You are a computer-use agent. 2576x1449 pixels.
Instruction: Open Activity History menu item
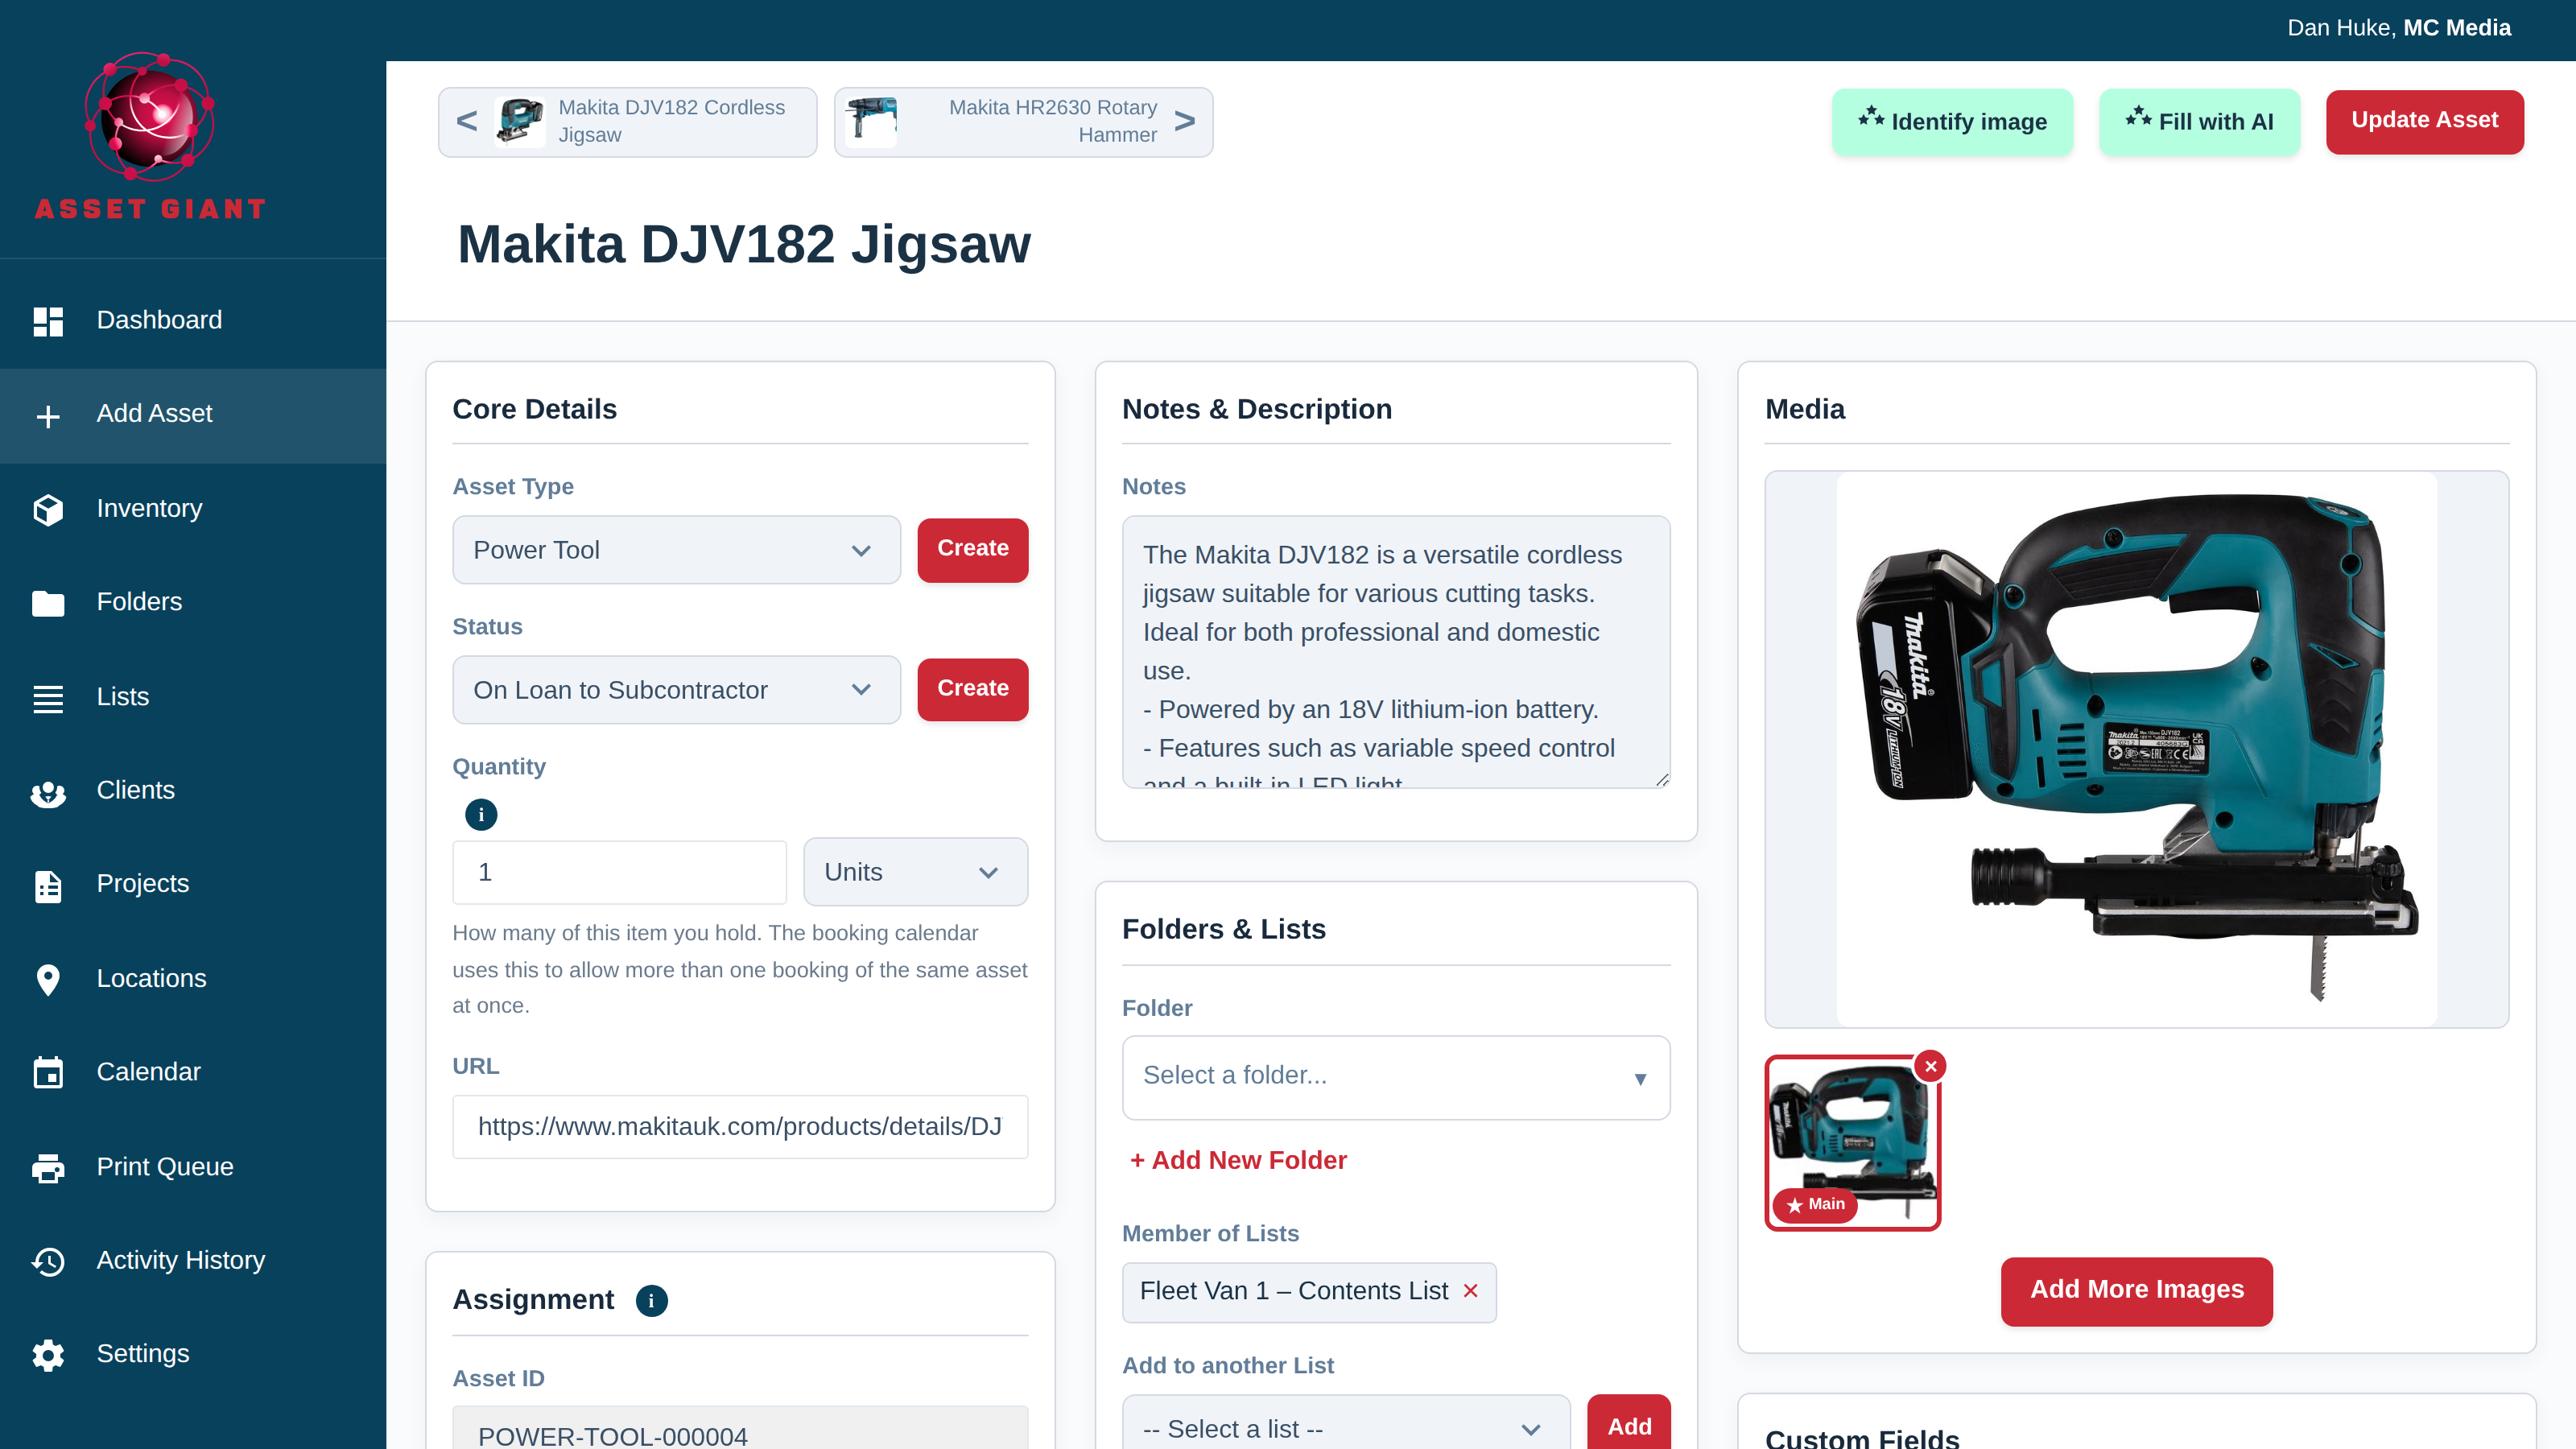(x=193, y=1261)
